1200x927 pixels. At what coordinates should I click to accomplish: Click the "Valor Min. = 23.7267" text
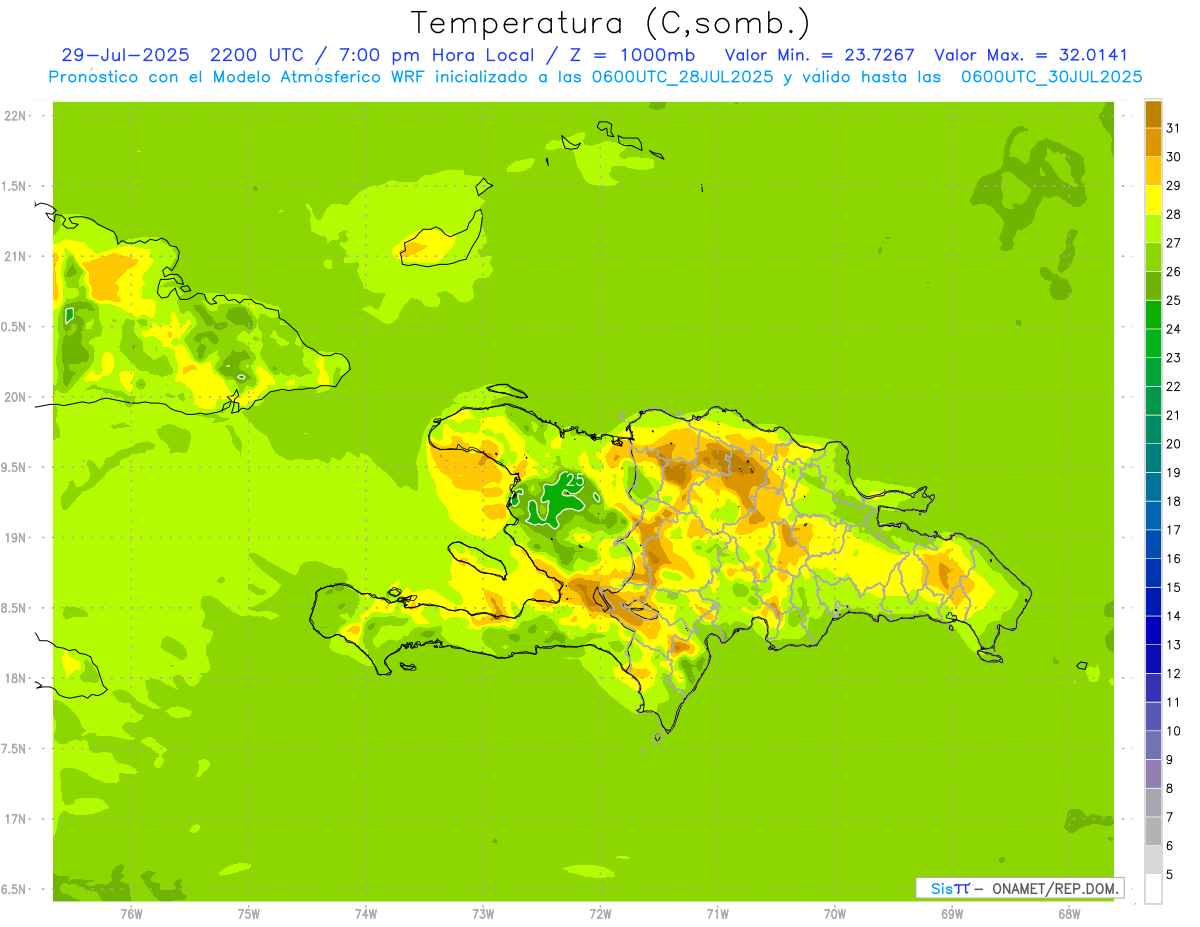[819, 55]
